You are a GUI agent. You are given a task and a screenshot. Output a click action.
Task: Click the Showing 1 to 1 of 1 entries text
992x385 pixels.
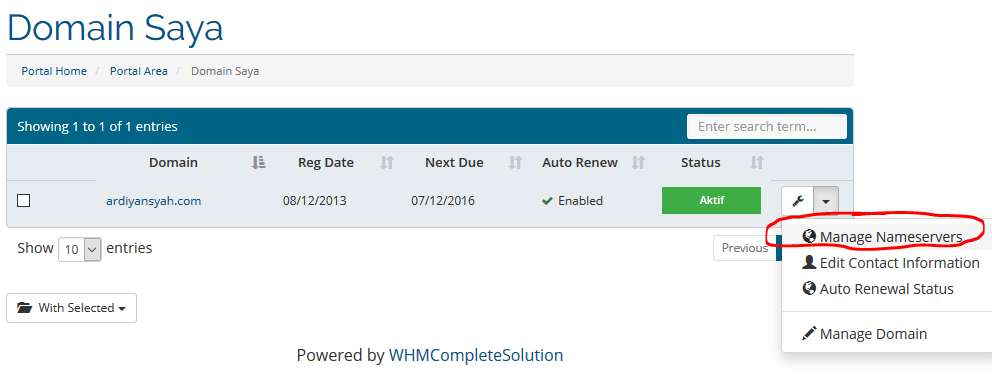pos(97,126)
